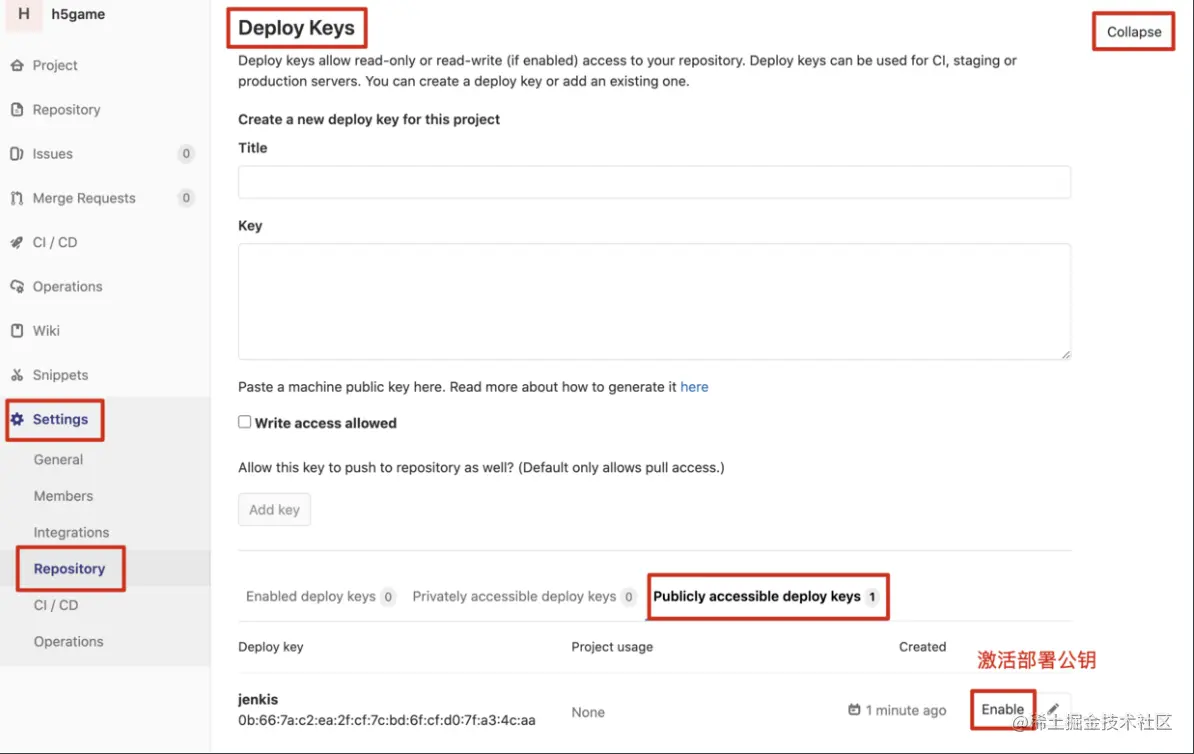Click pencil edit icon for jenkis key
The width and height of the screenshot is (1194, 754).
coord(1053,709)
